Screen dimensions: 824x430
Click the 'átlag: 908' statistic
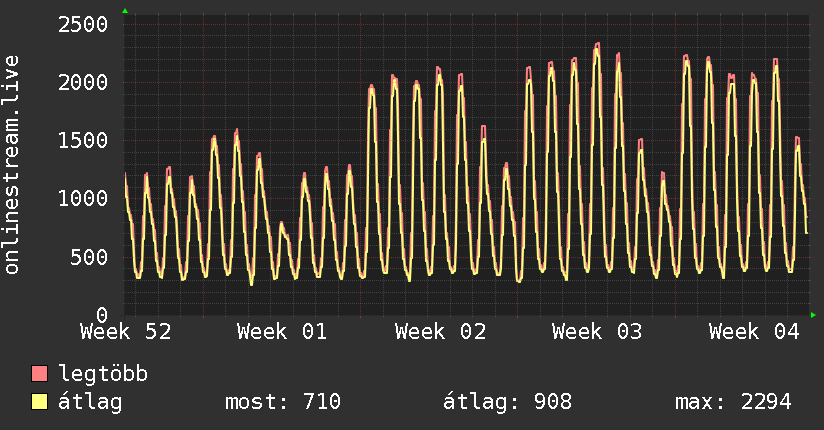(x=507, y=402)
